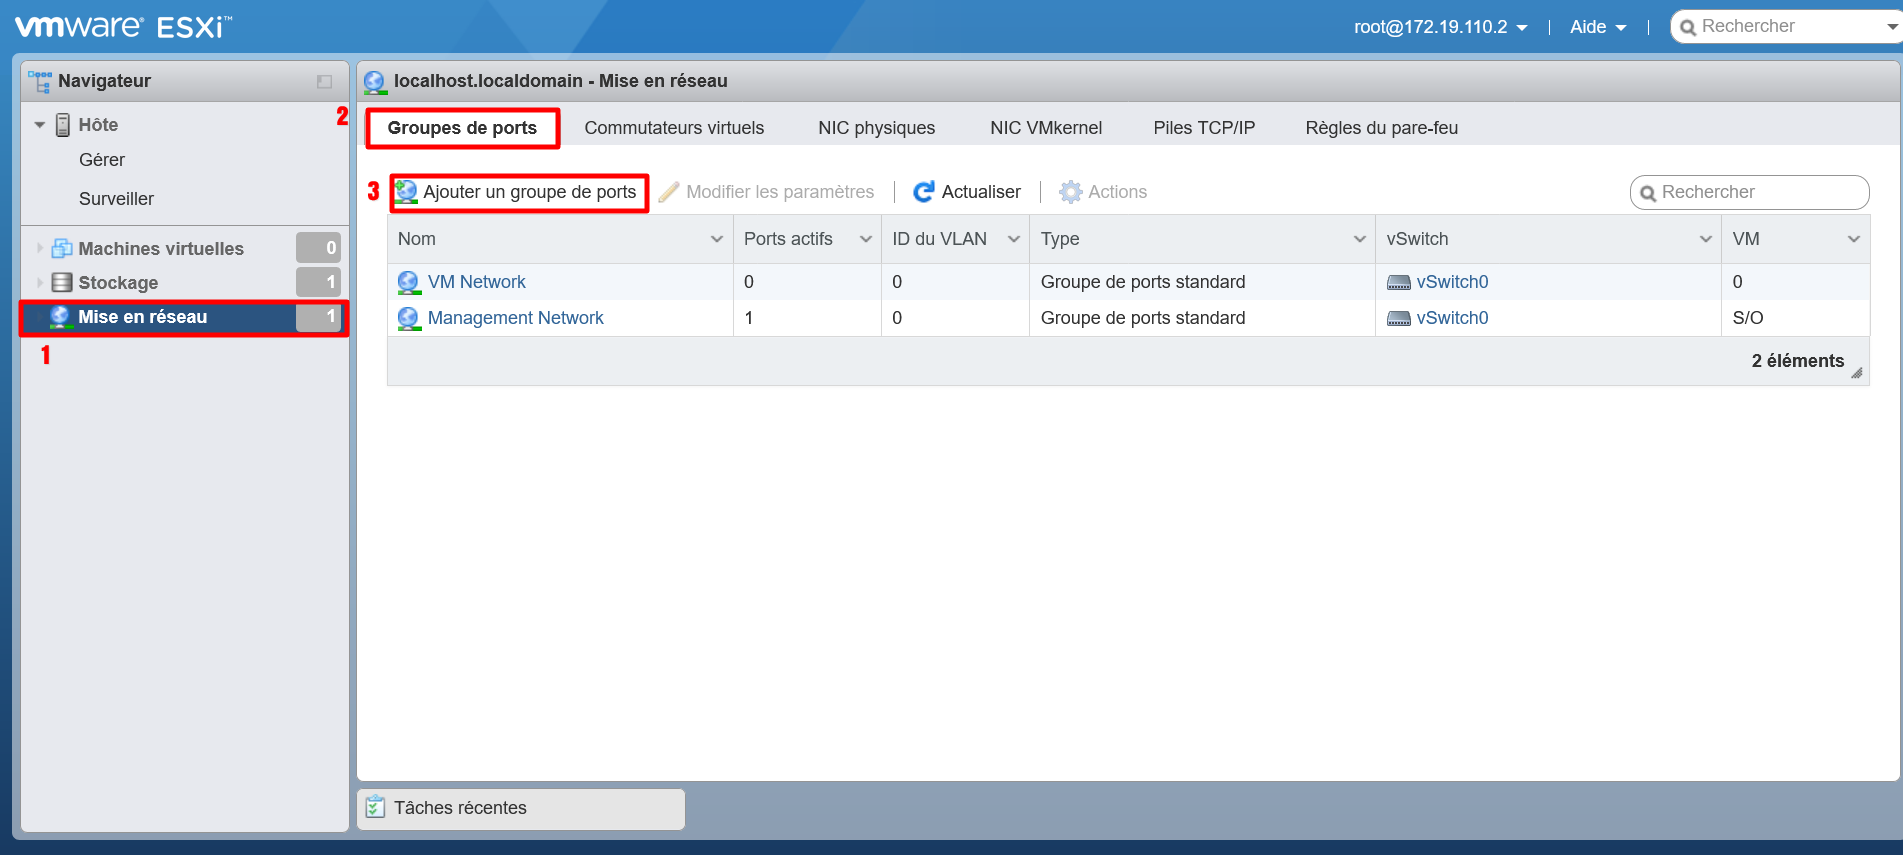Open the root@172.19.110.2 user dropdown
Image resolution: width=1903 pixels, height=855 pixels.
coord(1440,27)
